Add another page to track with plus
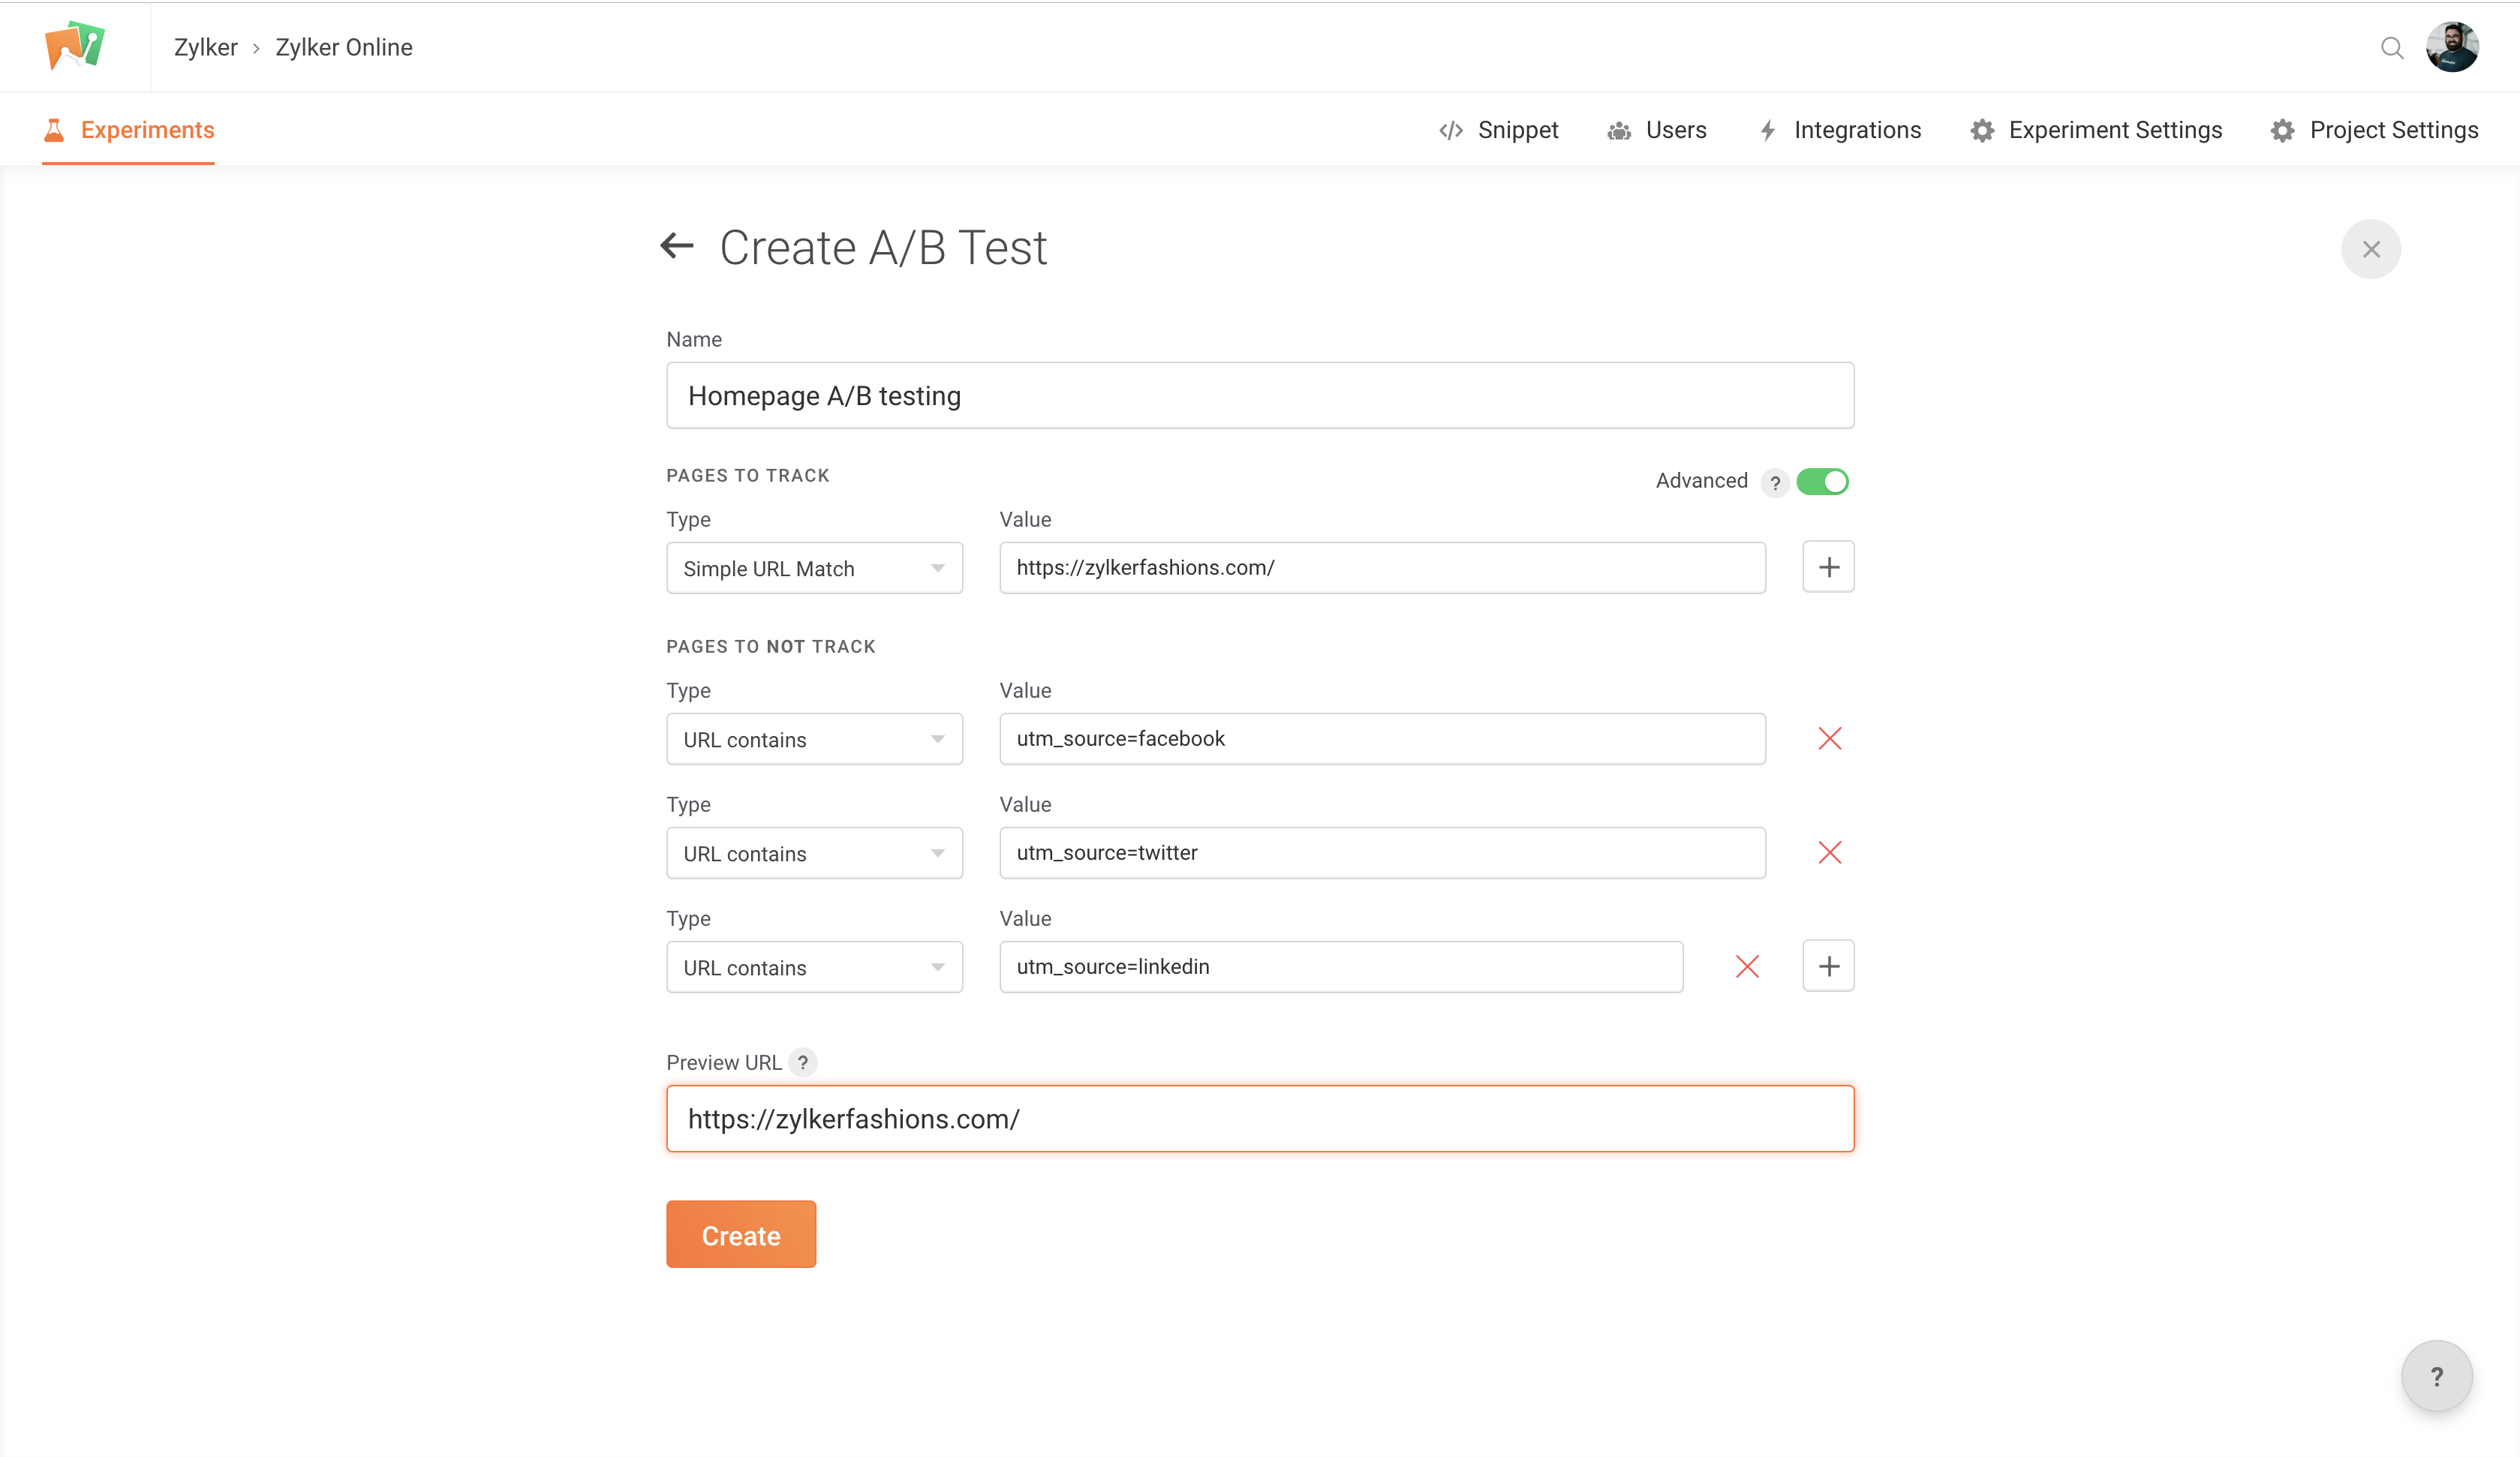 pyautogui.click(x=1828, y=568)
